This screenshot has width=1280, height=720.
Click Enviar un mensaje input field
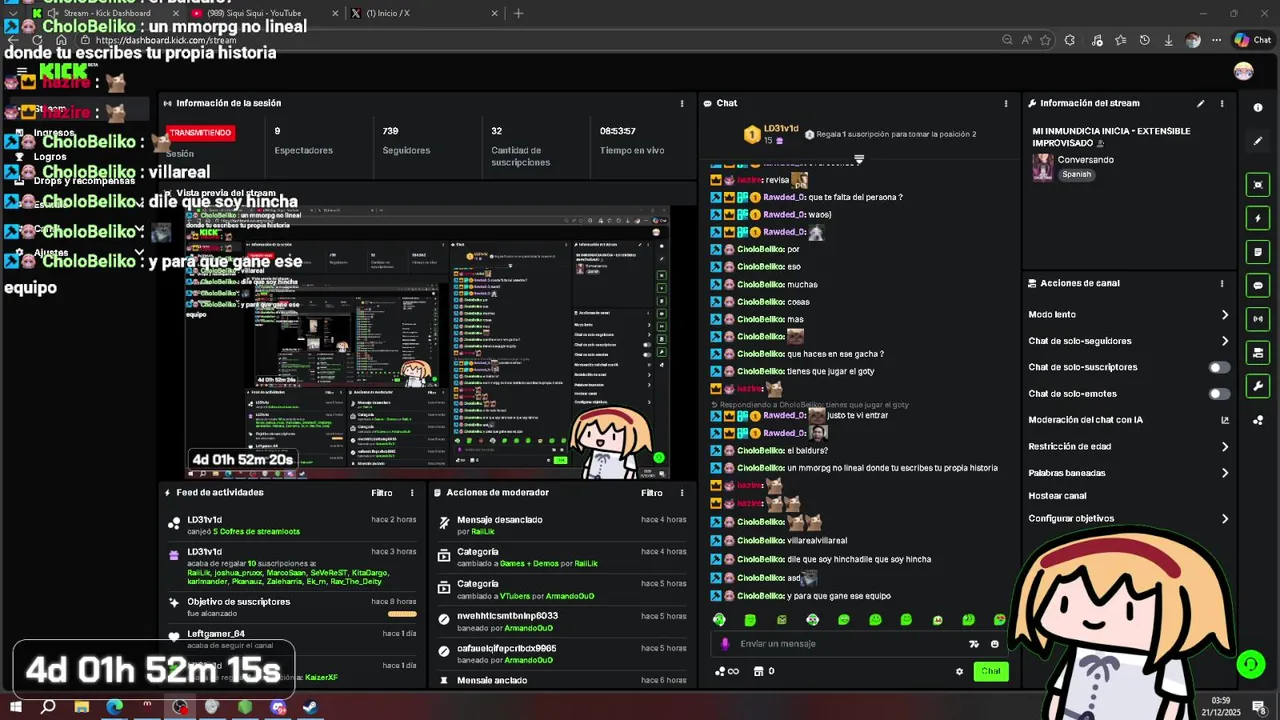point(850,644)
